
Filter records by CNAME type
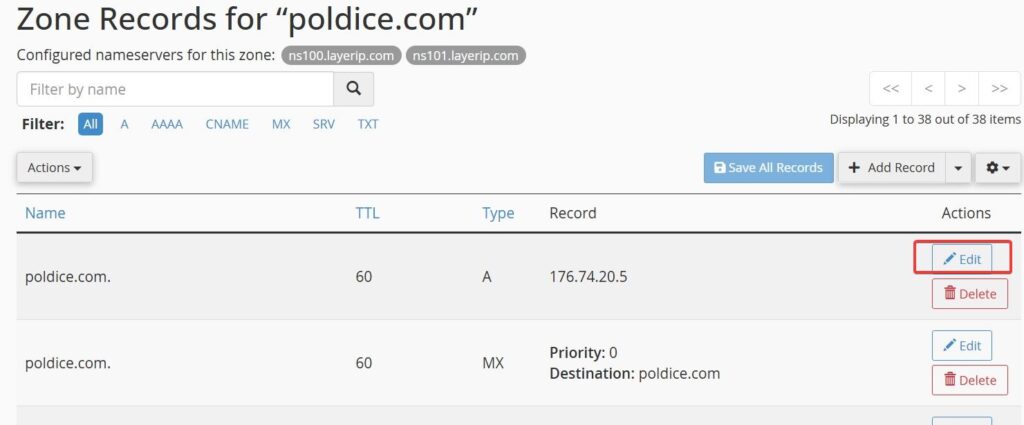pos(227,125)
